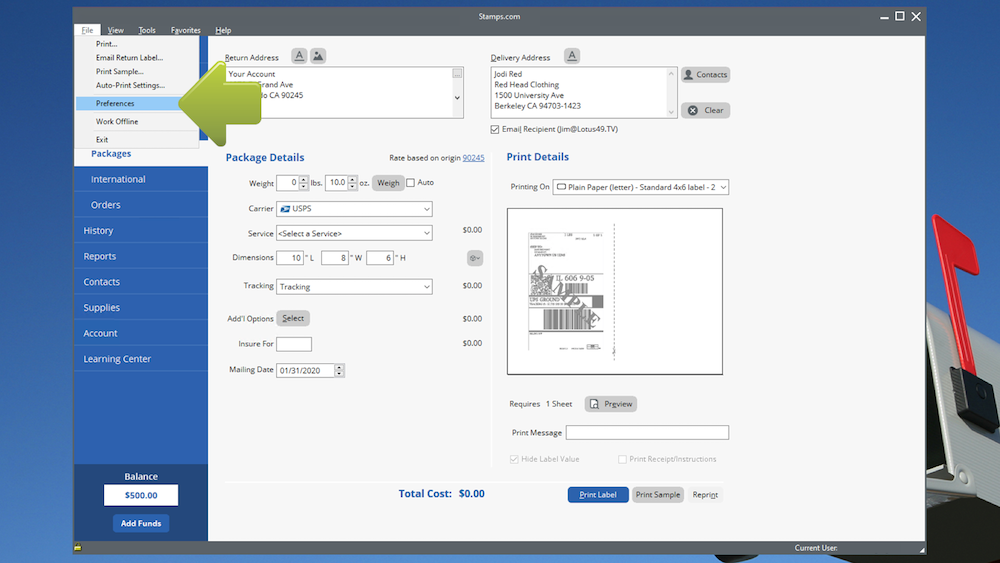This screenshot has width=1000, height=563.
Task: Clear the delivery address with the X button
Action: [705, 110]
